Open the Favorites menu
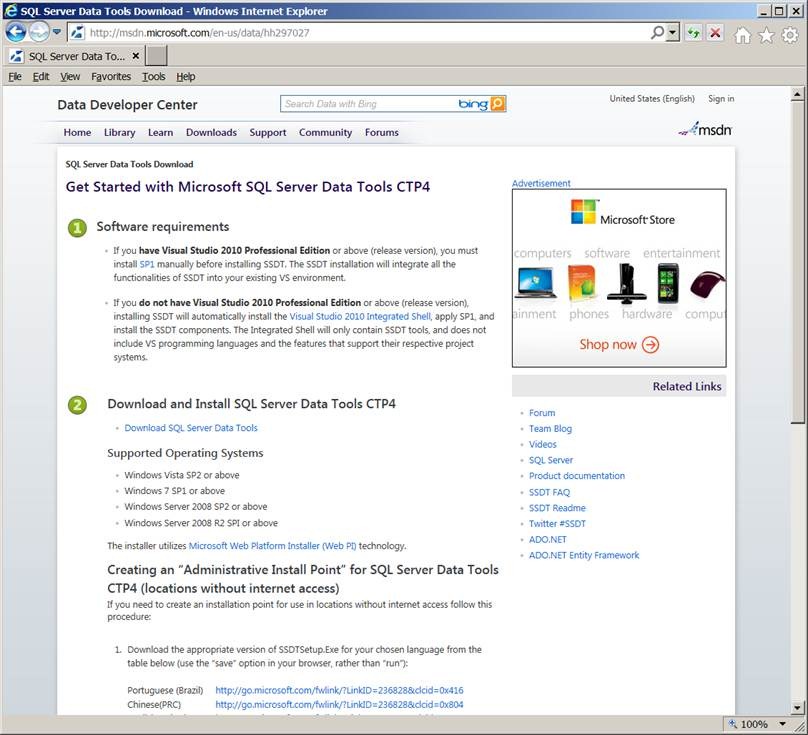This screenshot has height=735, width=808. [x=111, y=76]
